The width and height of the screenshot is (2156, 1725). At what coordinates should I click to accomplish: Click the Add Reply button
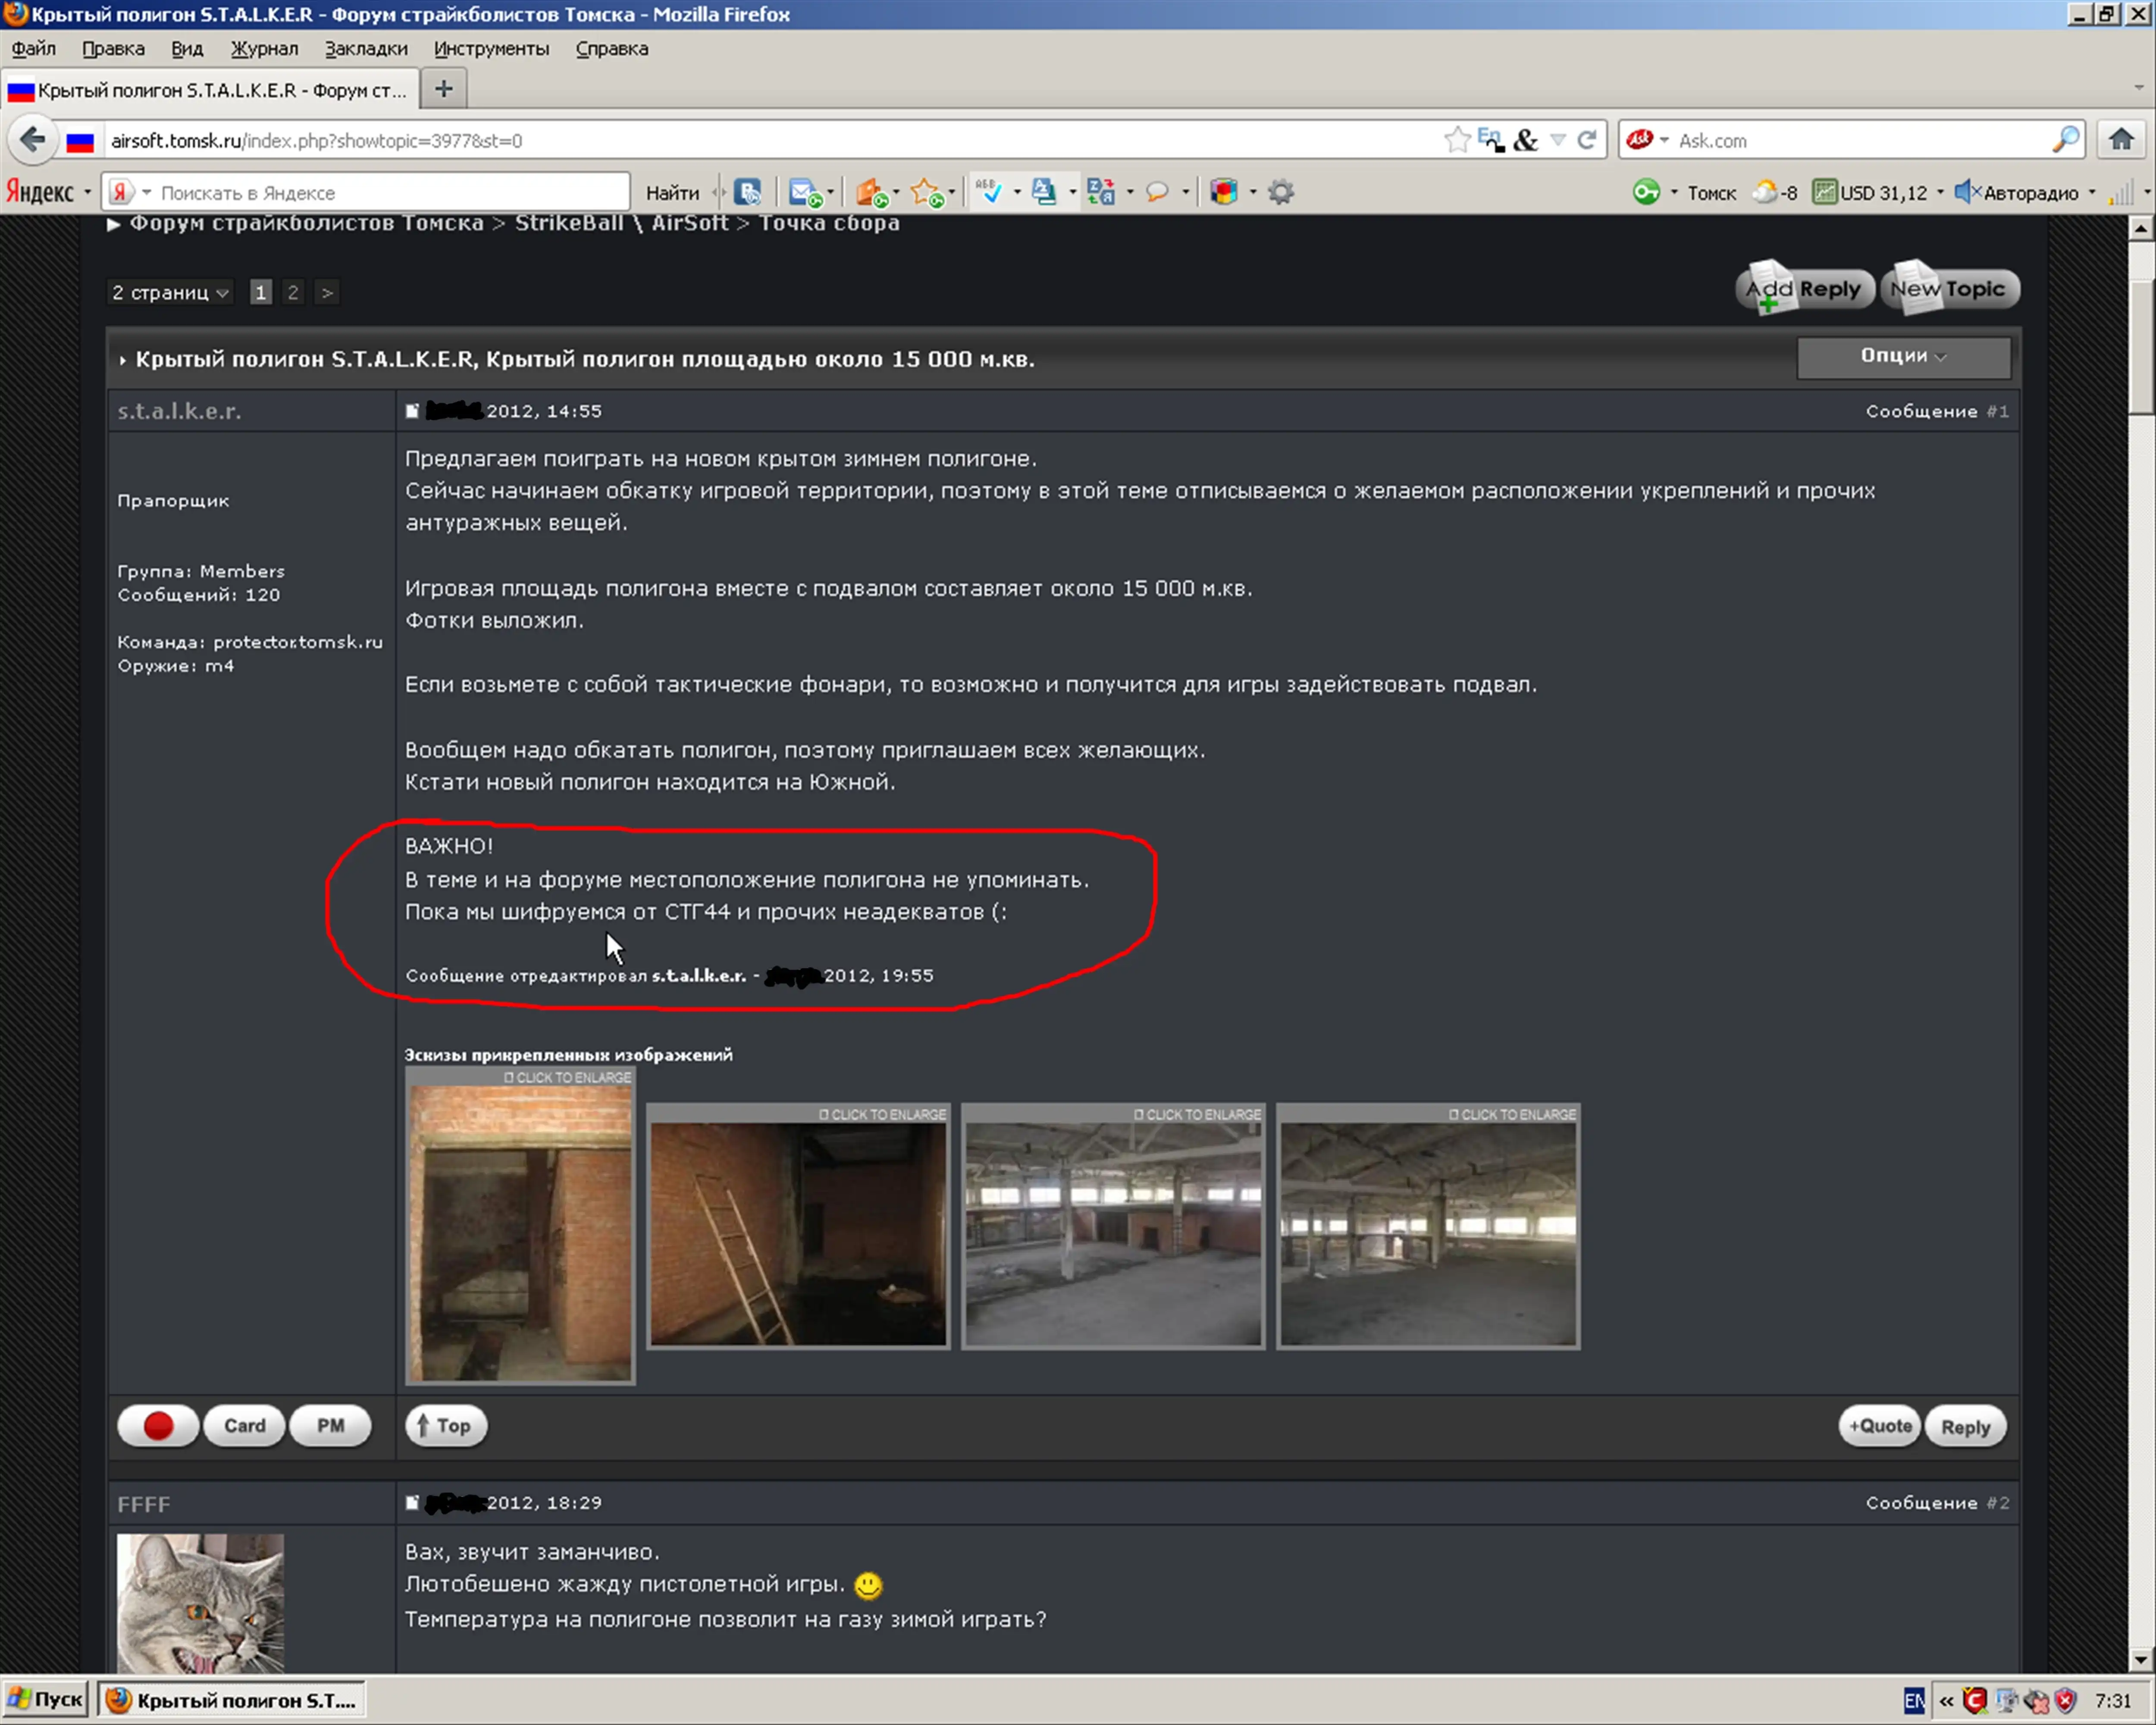(1805, 290)
